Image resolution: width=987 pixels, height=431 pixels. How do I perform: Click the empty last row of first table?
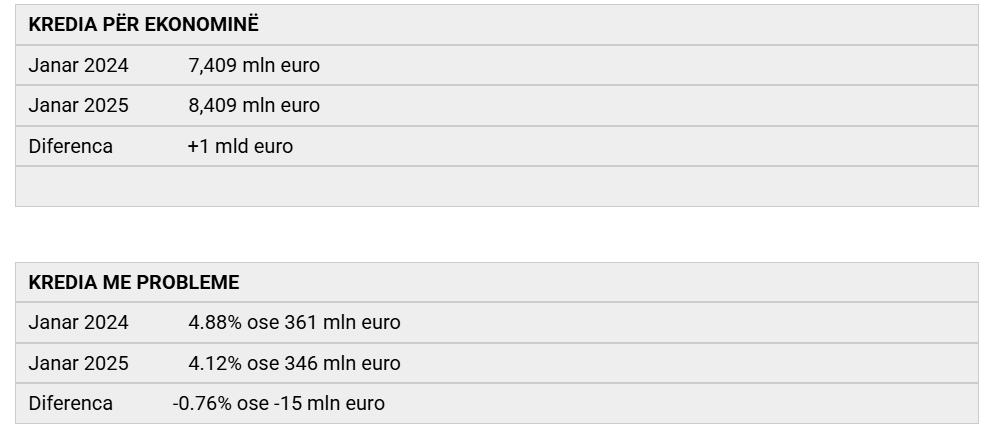pyautogui.click(x=497, y=186)
